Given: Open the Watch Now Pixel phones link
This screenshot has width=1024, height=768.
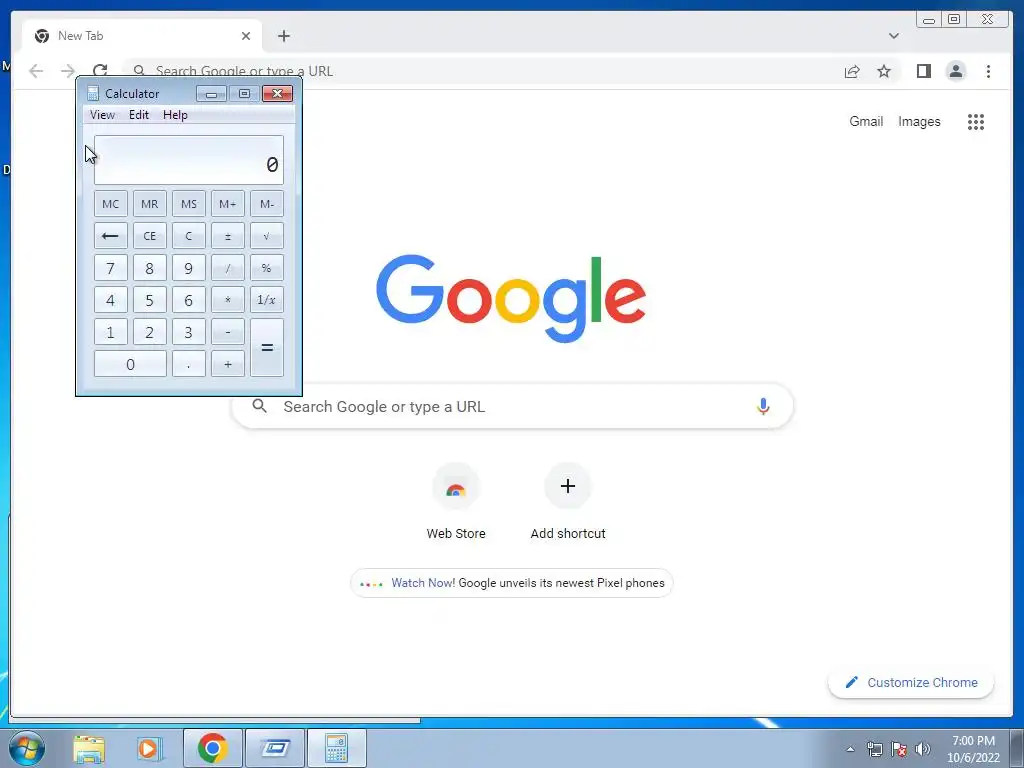Looking at the screenshot, I should [x=512, y=583].
